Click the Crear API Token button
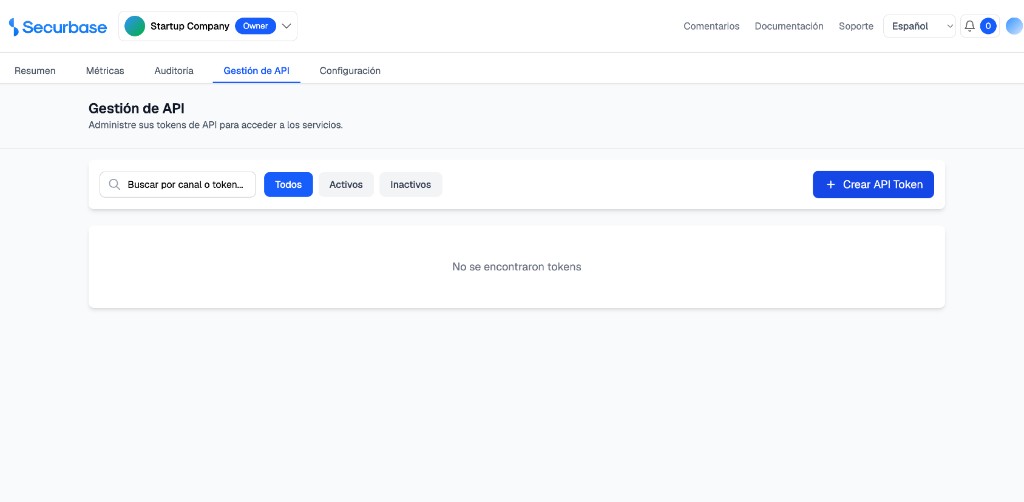 873,185
